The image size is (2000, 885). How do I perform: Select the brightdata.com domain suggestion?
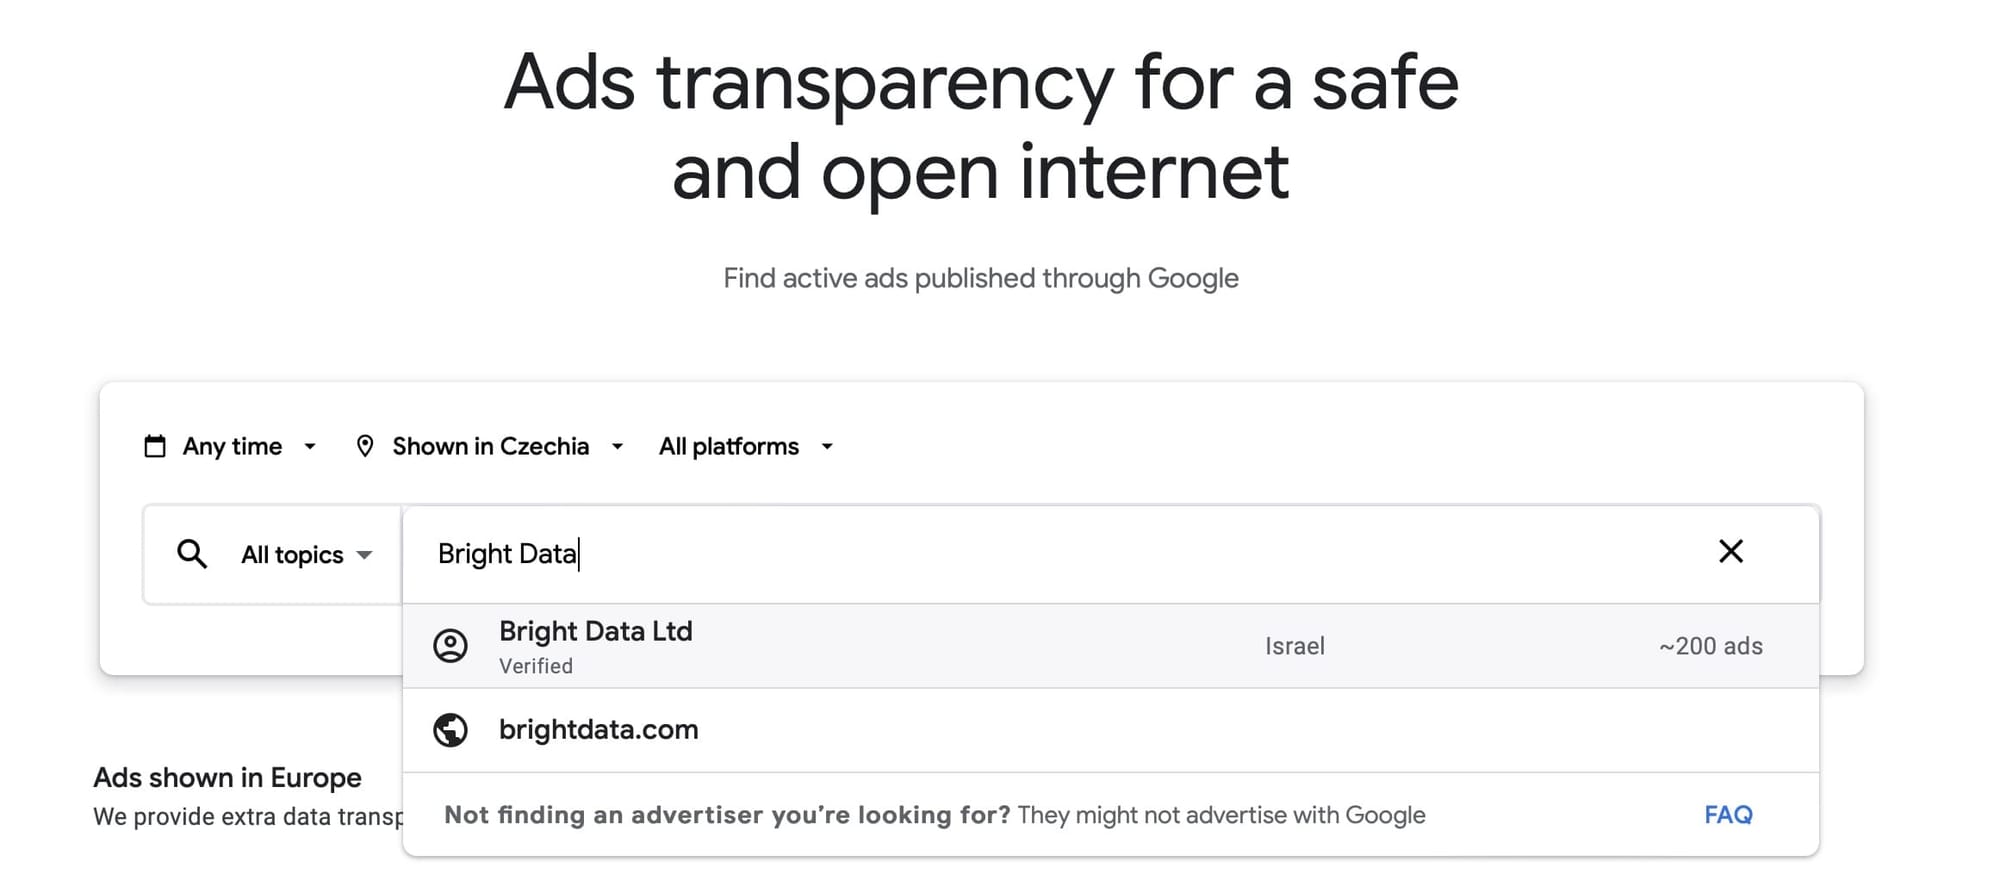coord(599,729)
